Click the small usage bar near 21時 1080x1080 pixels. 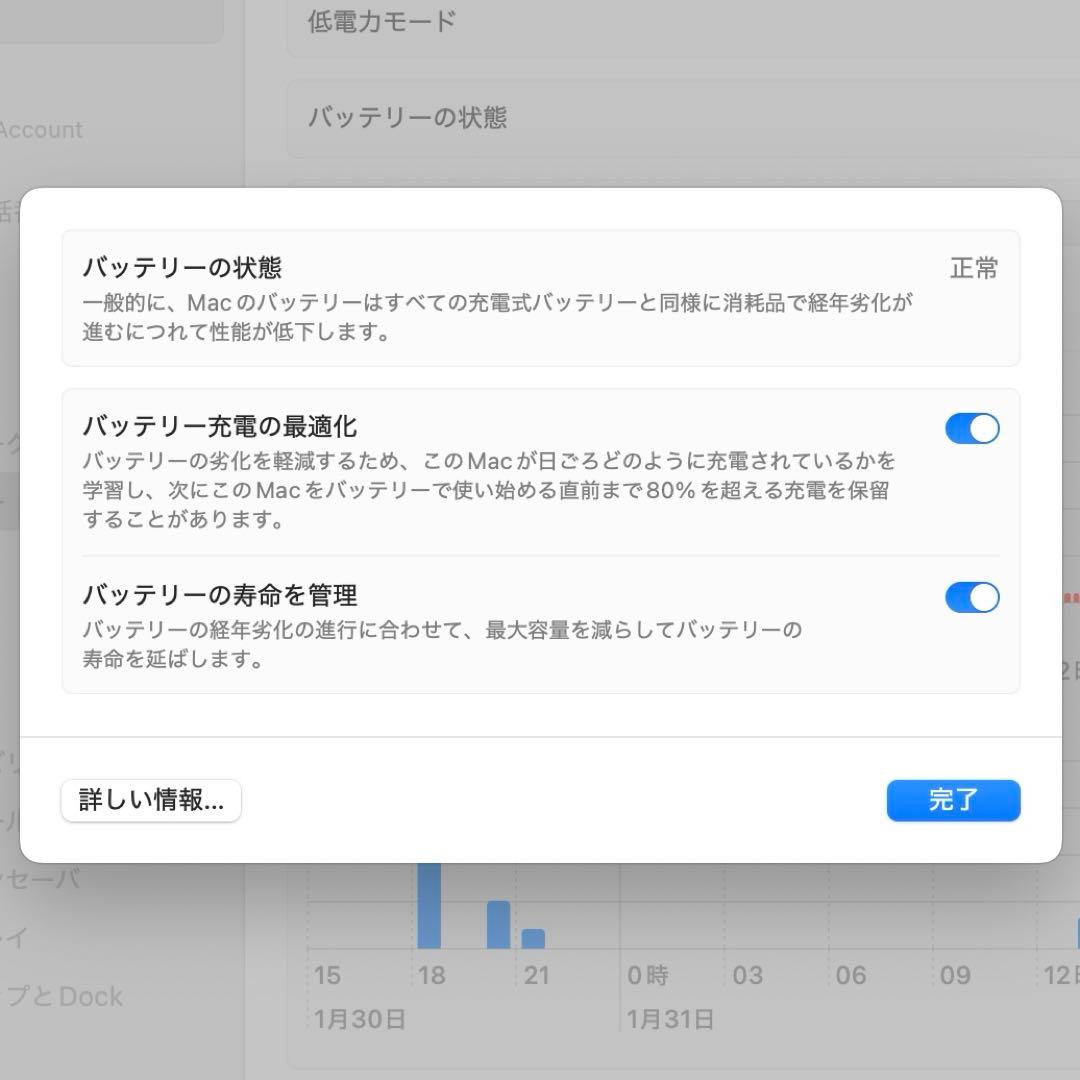point(533,936)
